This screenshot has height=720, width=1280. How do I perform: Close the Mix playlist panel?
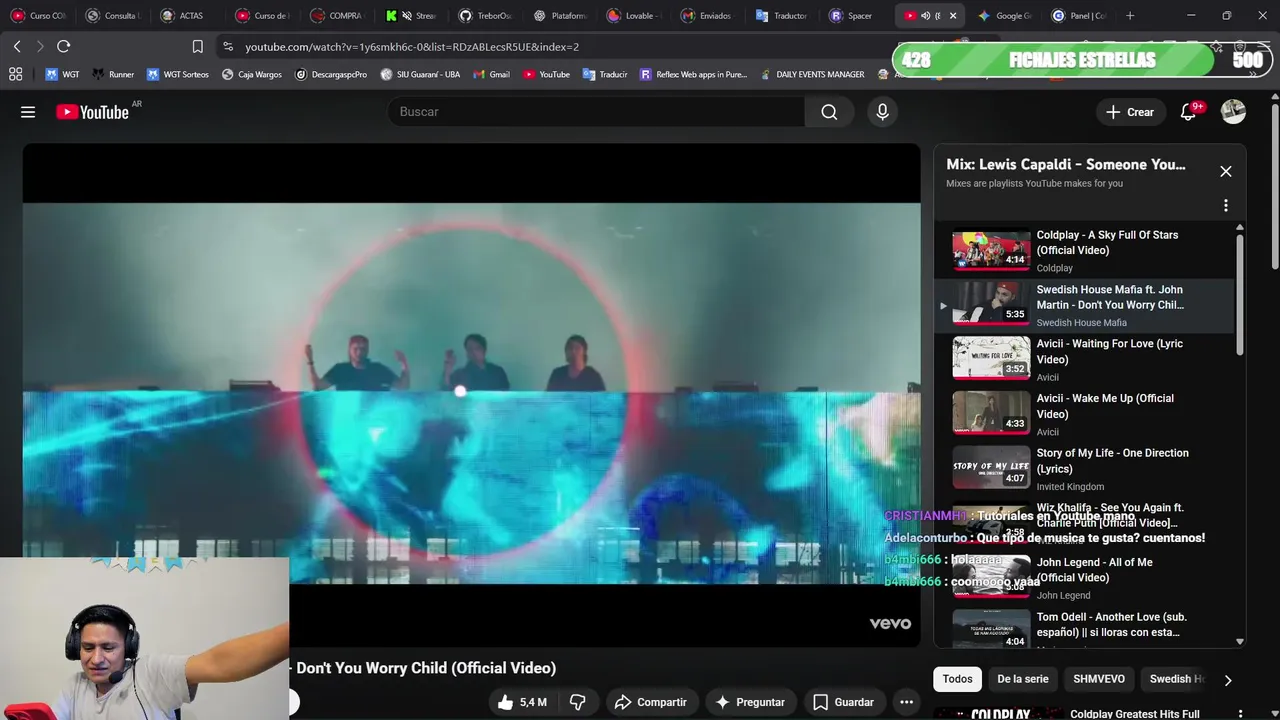(1225, 171)
